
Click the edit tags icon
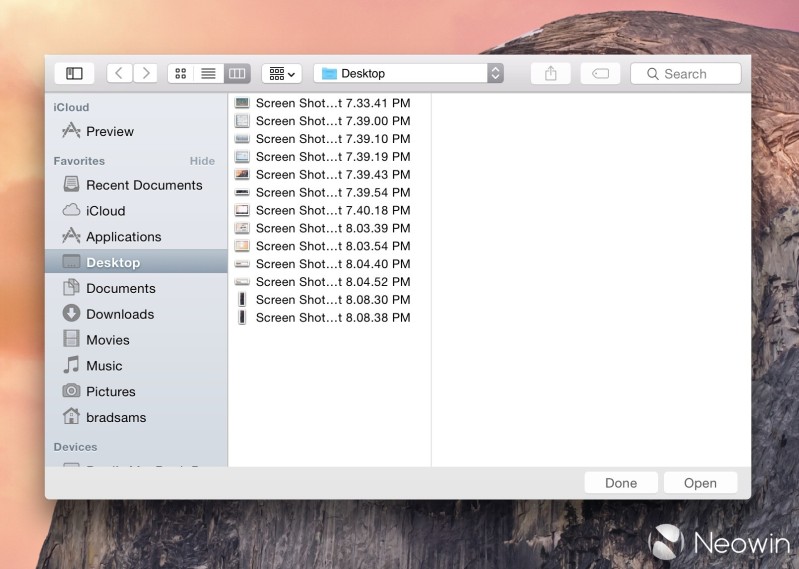coord(600,73)
